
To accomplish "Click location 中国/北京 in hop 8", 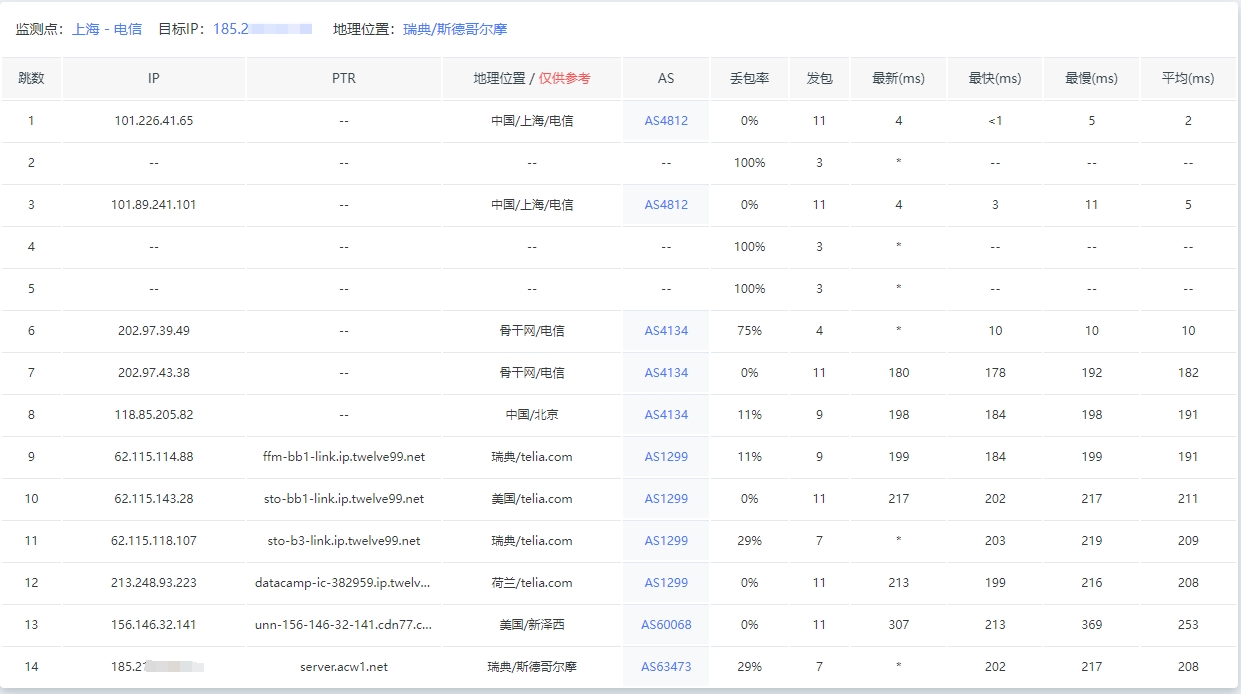I will pos(532,415).
